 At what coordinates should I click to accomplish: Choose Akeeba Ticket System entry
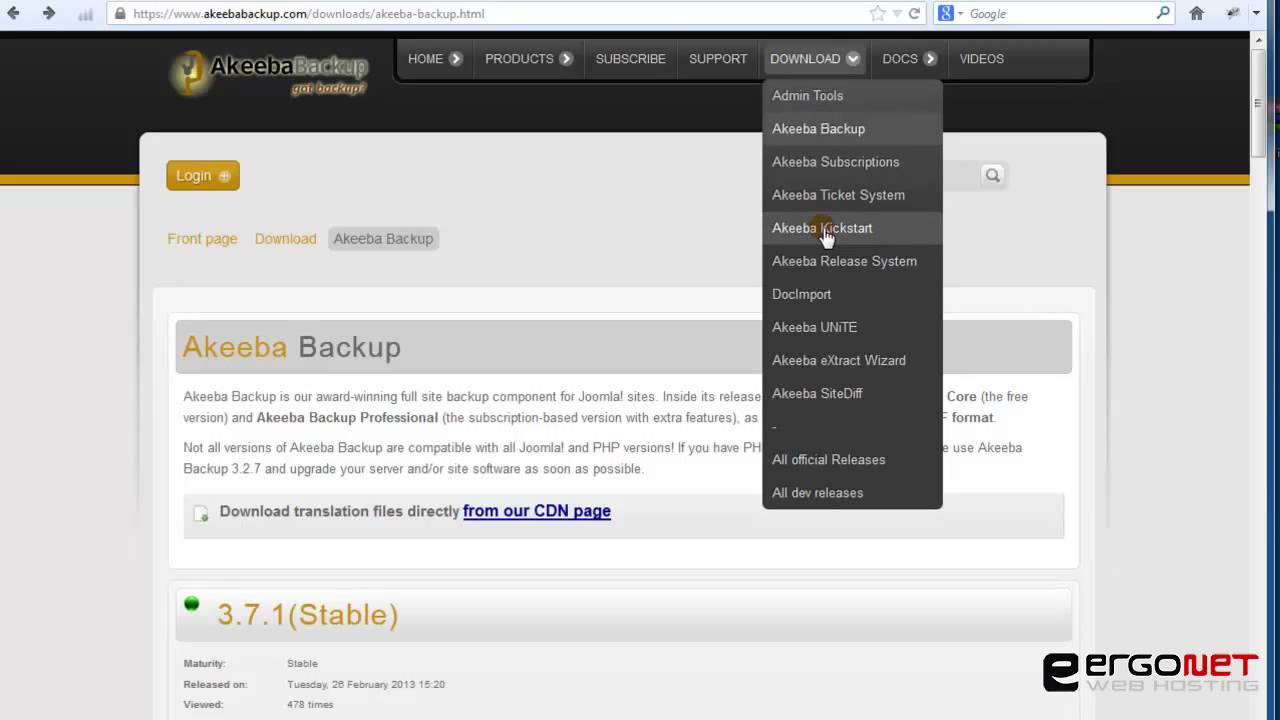(x=852, y=195)
